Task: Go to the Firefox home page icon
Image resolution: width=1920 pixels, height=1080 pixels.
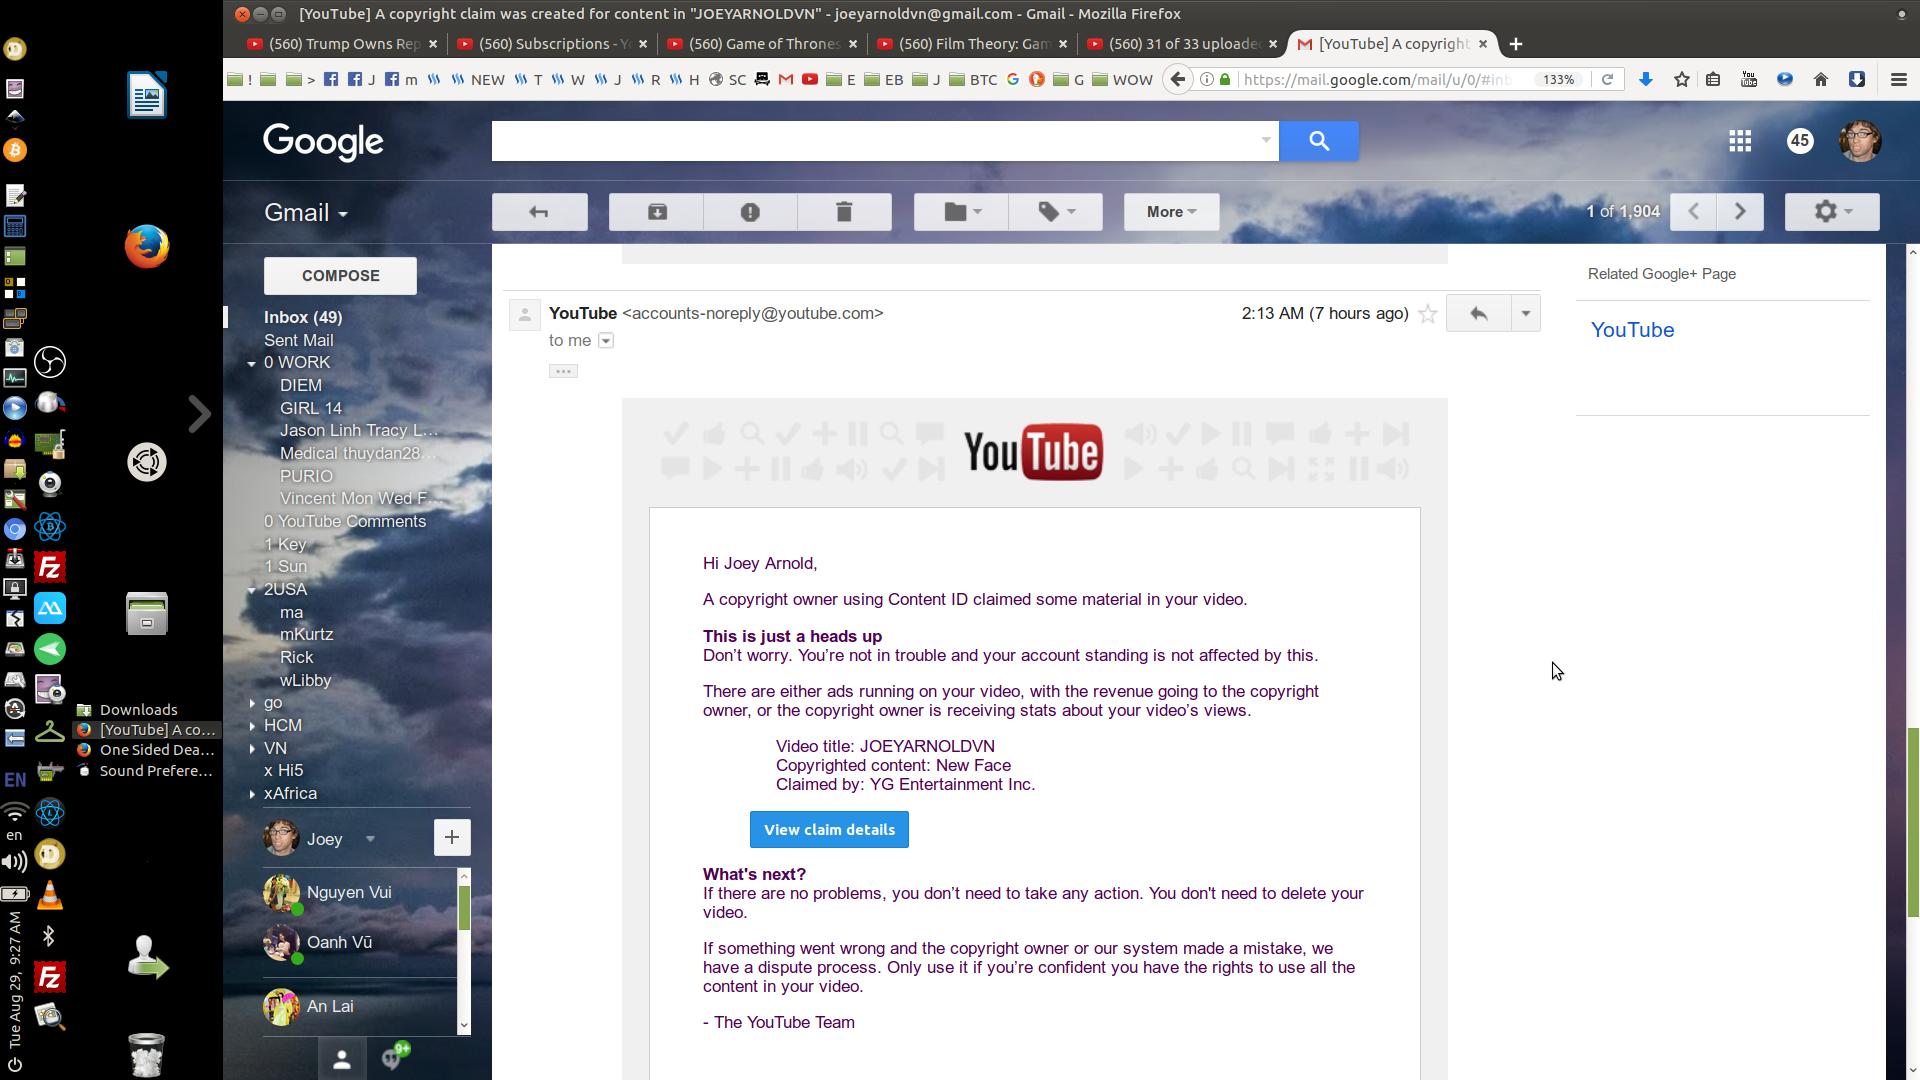Action: [1821, 79]
